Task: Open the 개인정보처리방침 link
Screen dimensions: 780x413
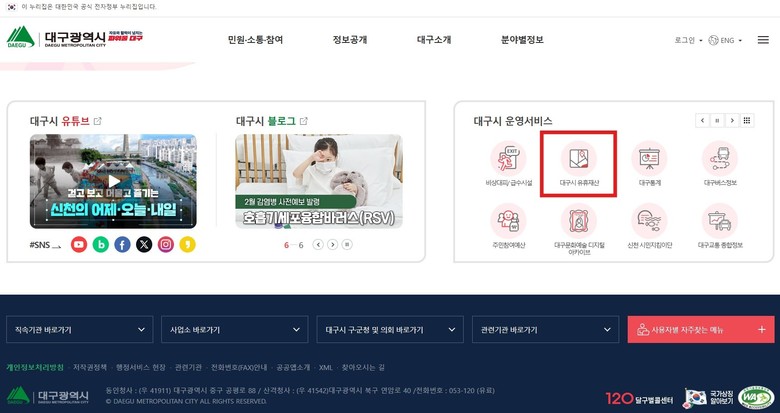Action: (35, 367)
